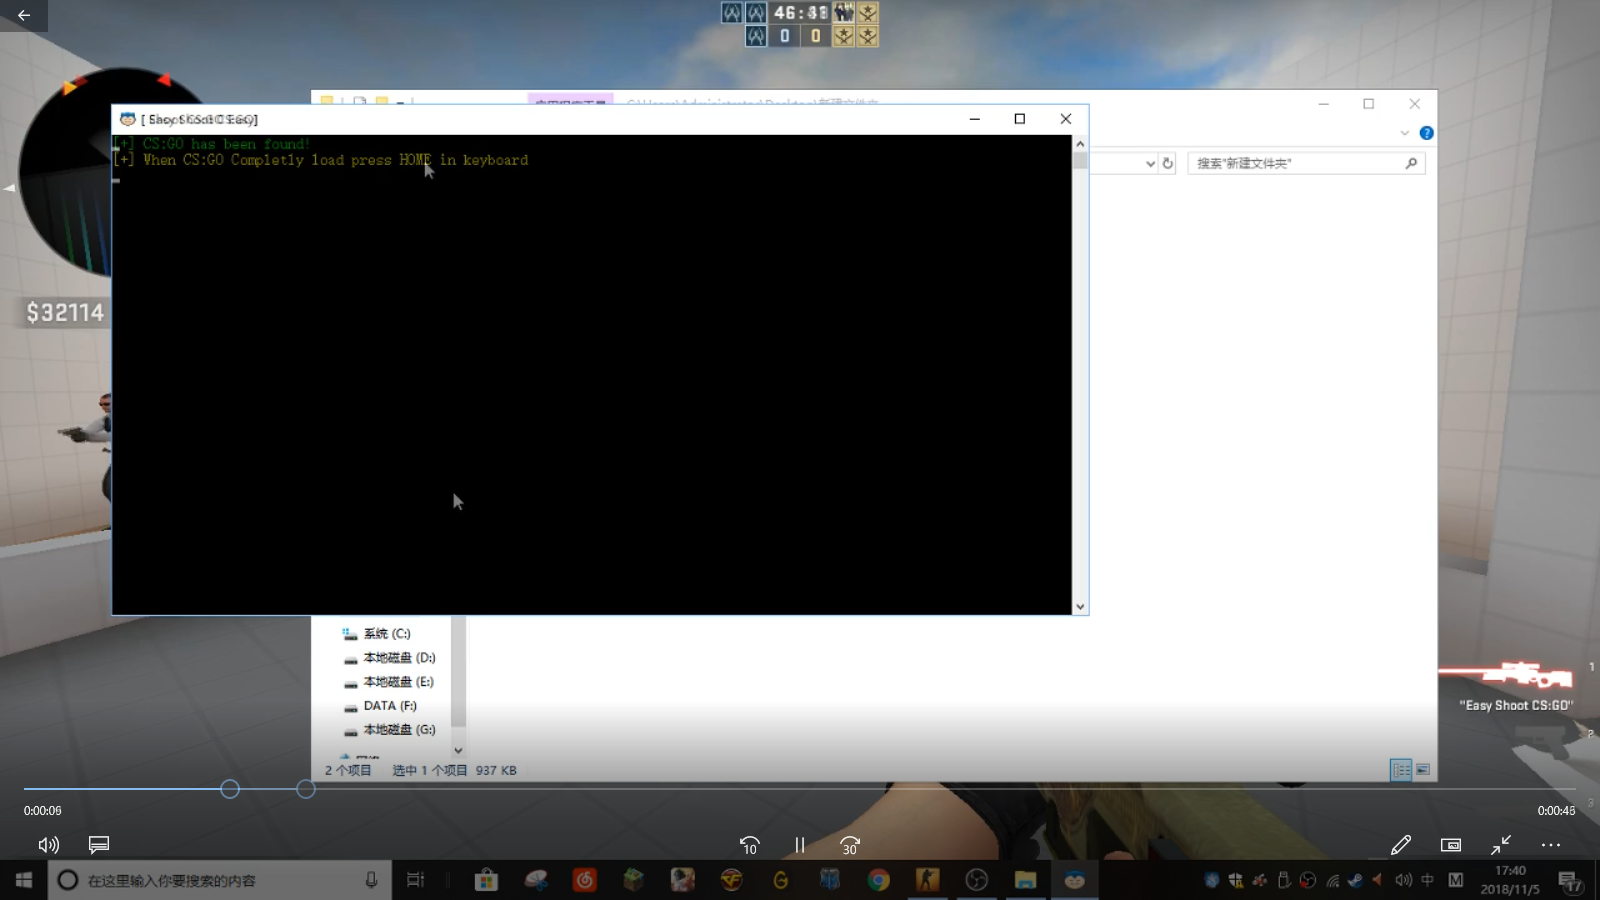Click the taskbar clock showing 17:40

pos(1510,880)
